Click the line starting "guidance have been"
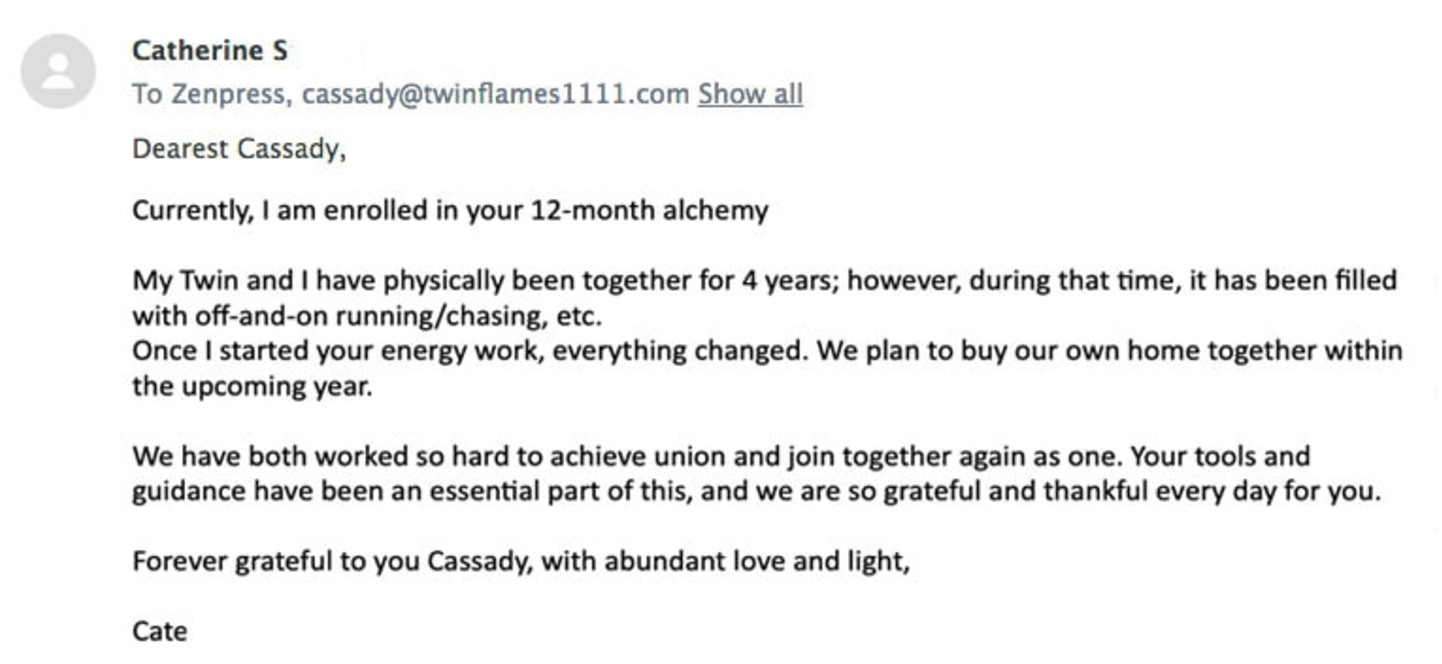The height and width of the screenshot is (664, 1442). pyautogui.click(x=756, y=492)
